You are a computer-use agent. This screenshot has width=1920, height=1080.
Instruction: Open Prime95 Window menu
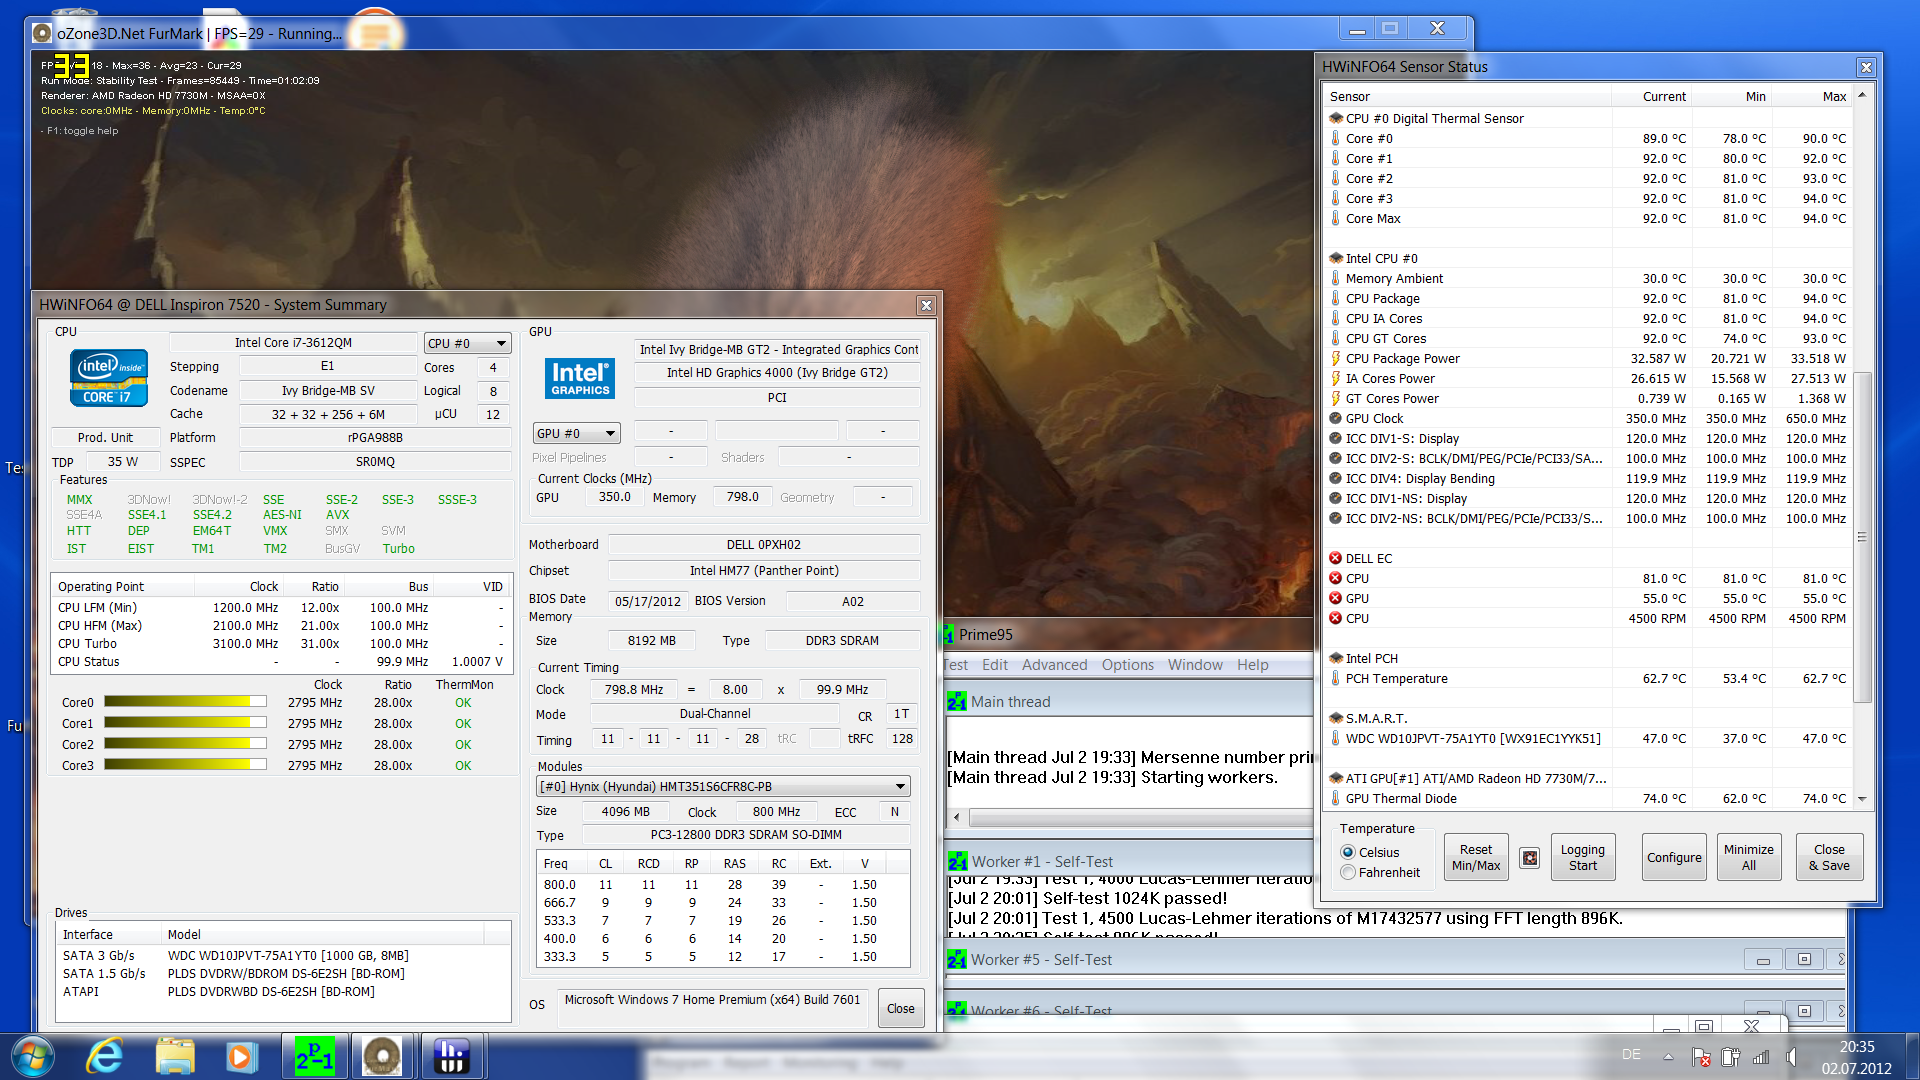[1195, 664]
